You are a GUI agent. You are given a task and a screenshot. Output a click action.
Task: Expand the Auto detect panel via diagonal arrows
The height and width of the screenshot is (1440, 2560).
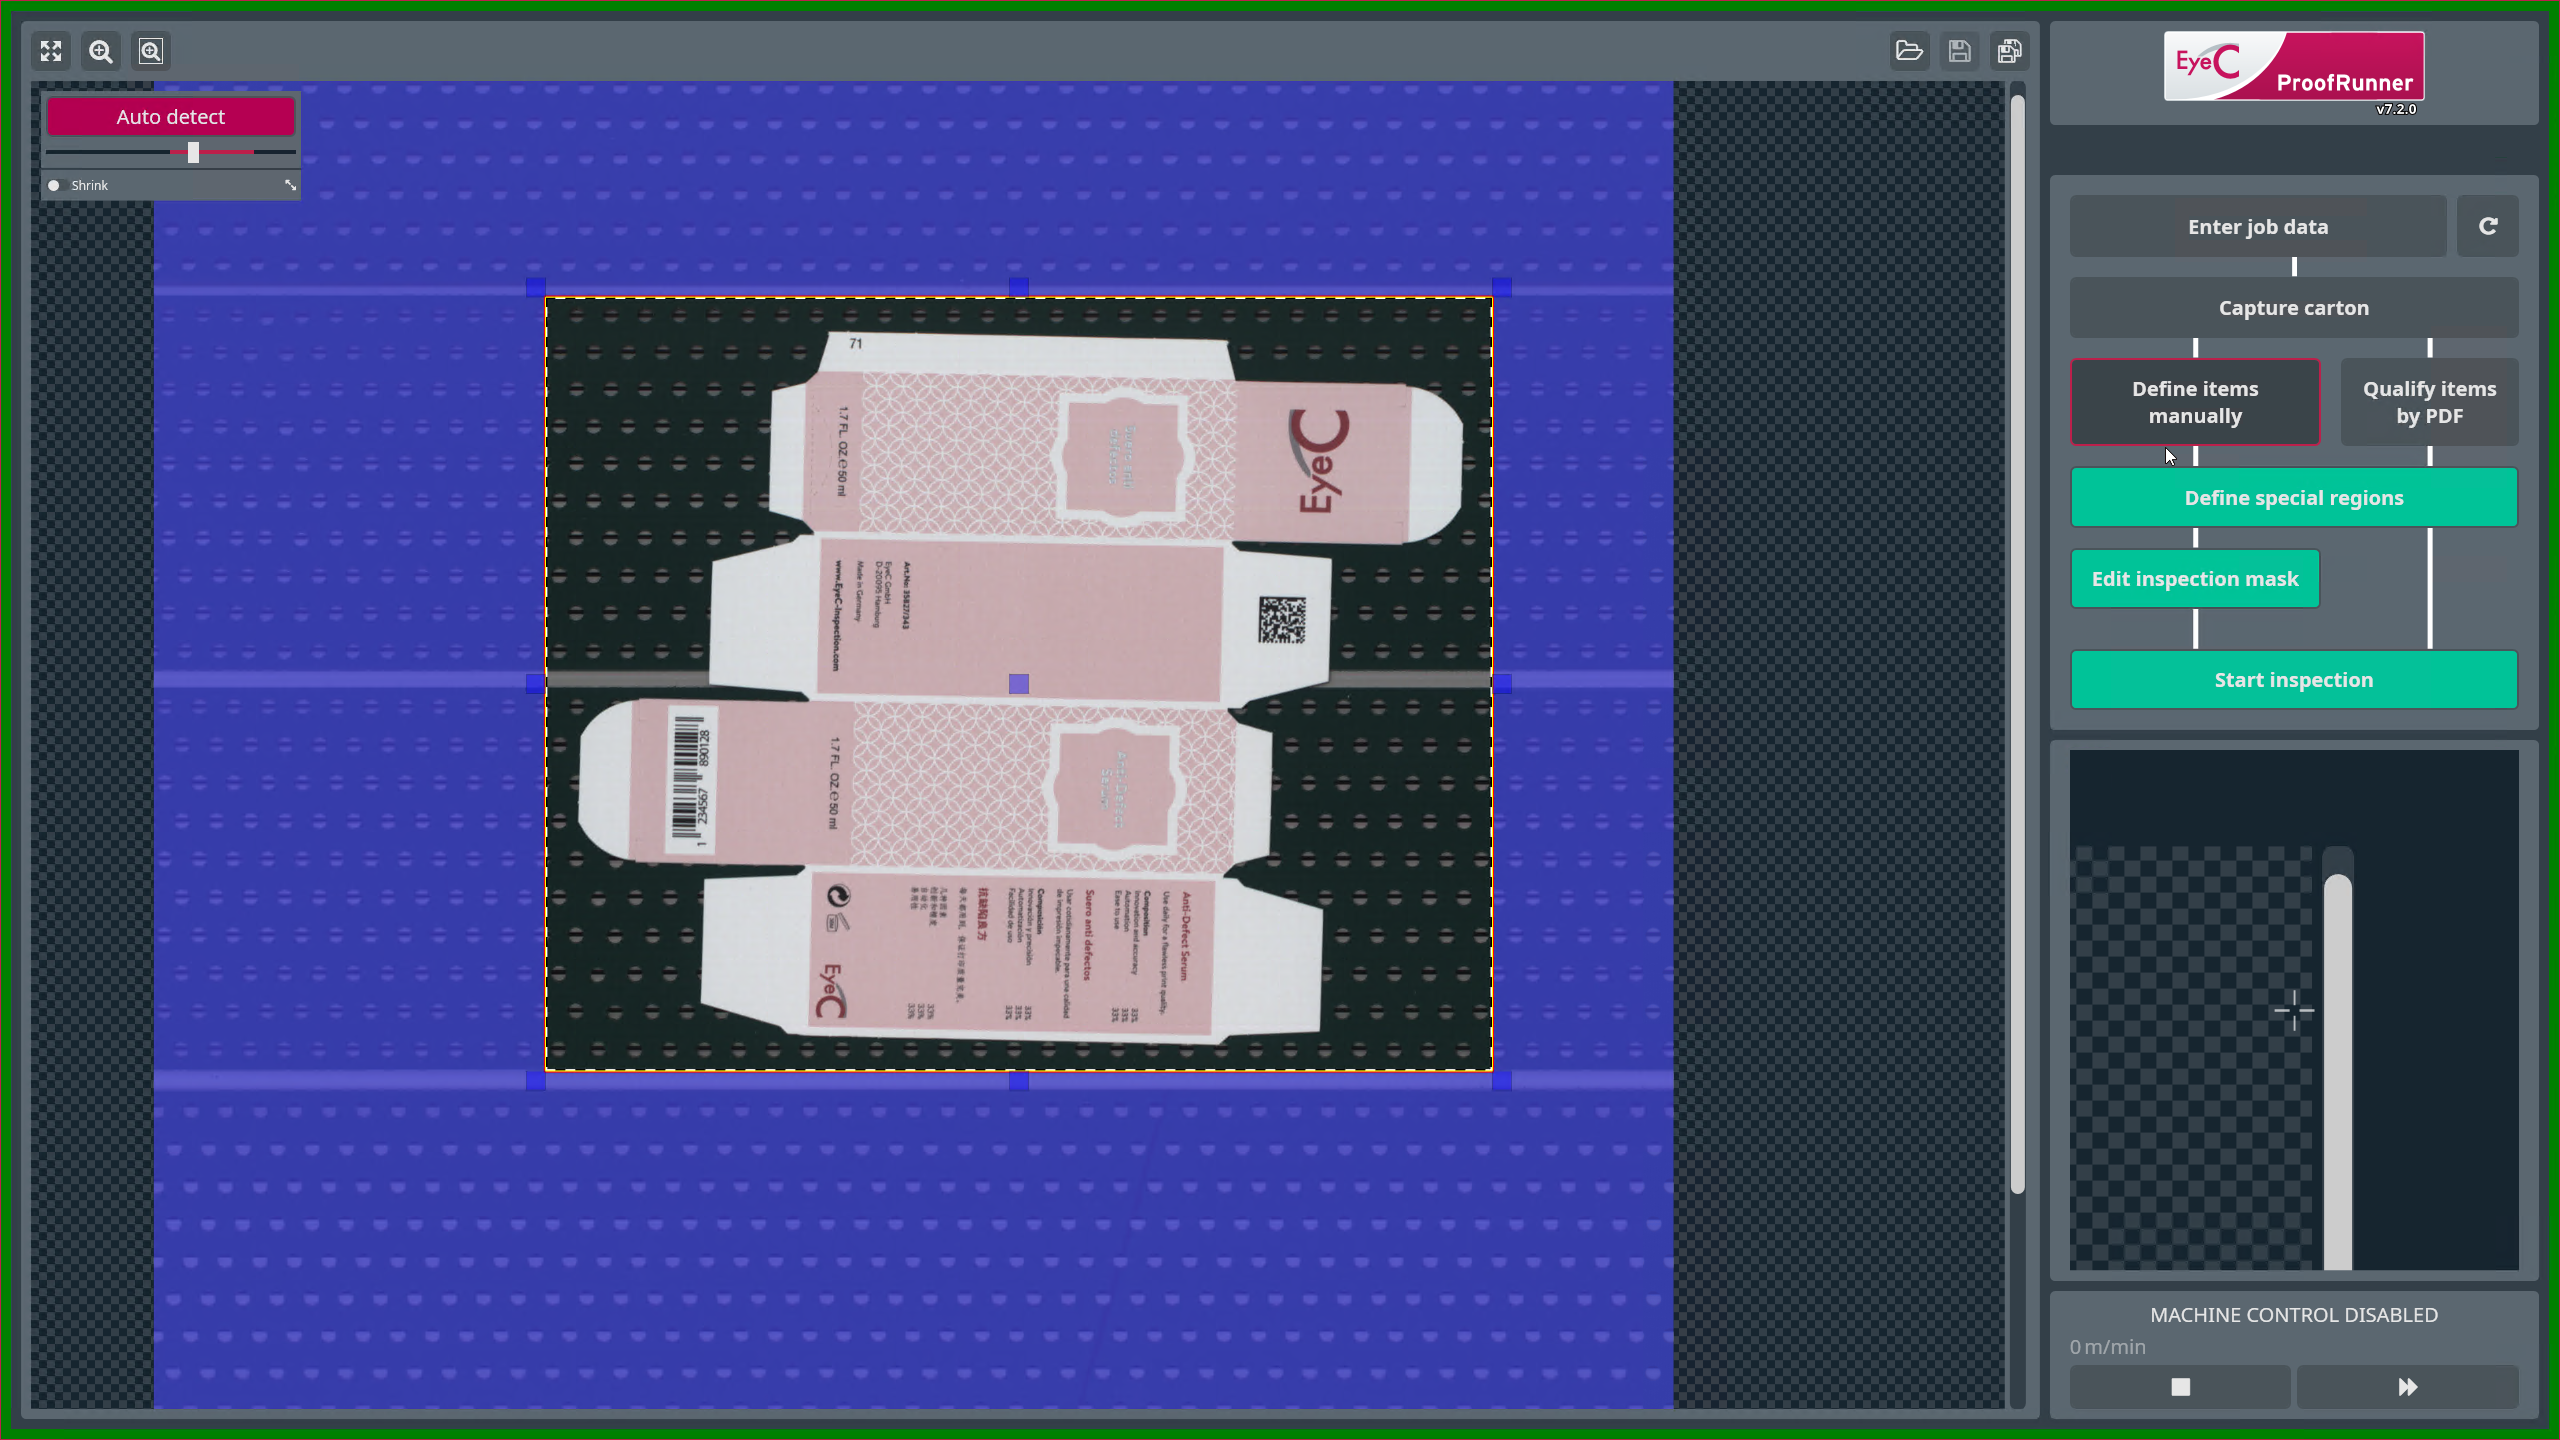point(290,185)
